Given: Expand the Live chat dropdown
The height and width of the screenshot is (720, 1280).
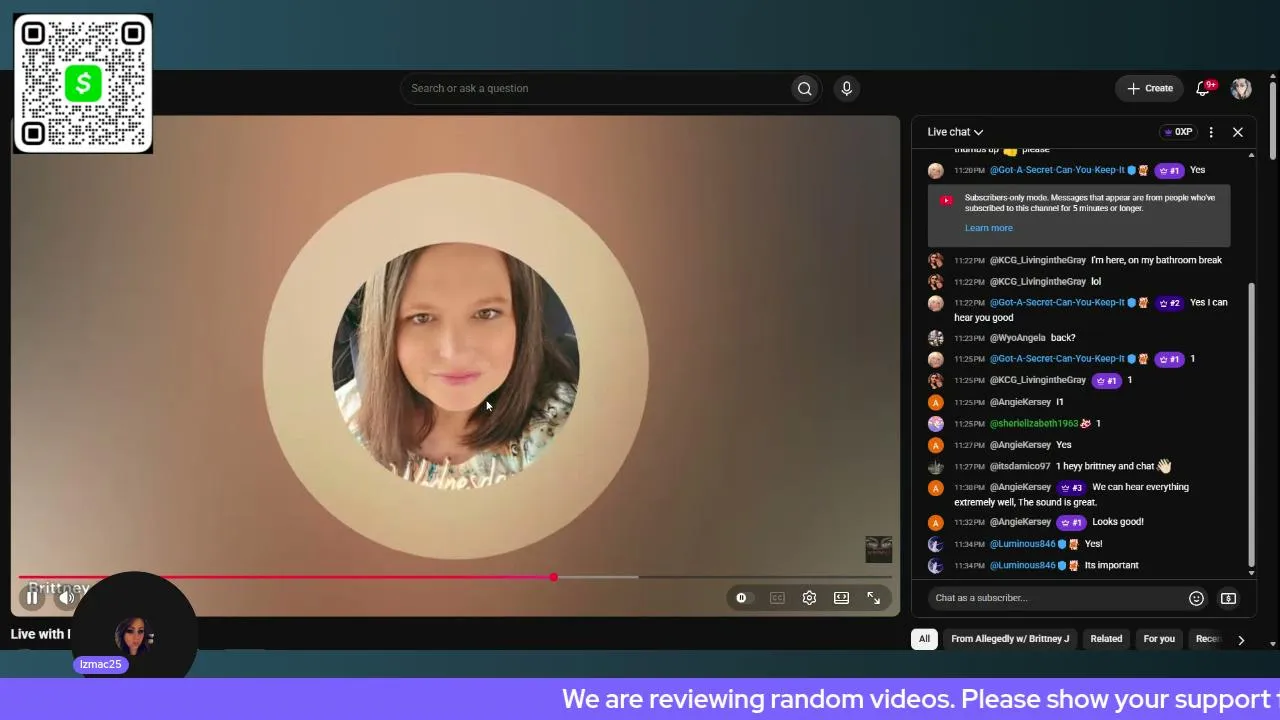Looking at the screenshot, I should pyautogui.click(x=955, y=132).
